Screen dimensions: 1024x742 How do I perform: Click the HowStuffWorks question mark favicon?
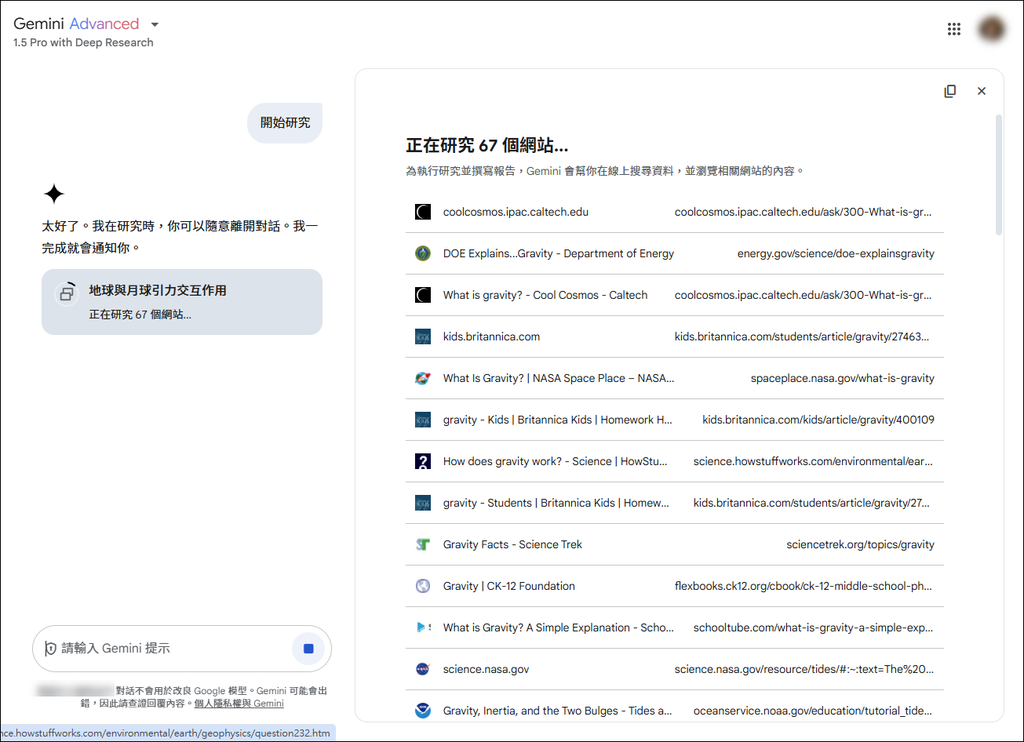coord(423,461)
